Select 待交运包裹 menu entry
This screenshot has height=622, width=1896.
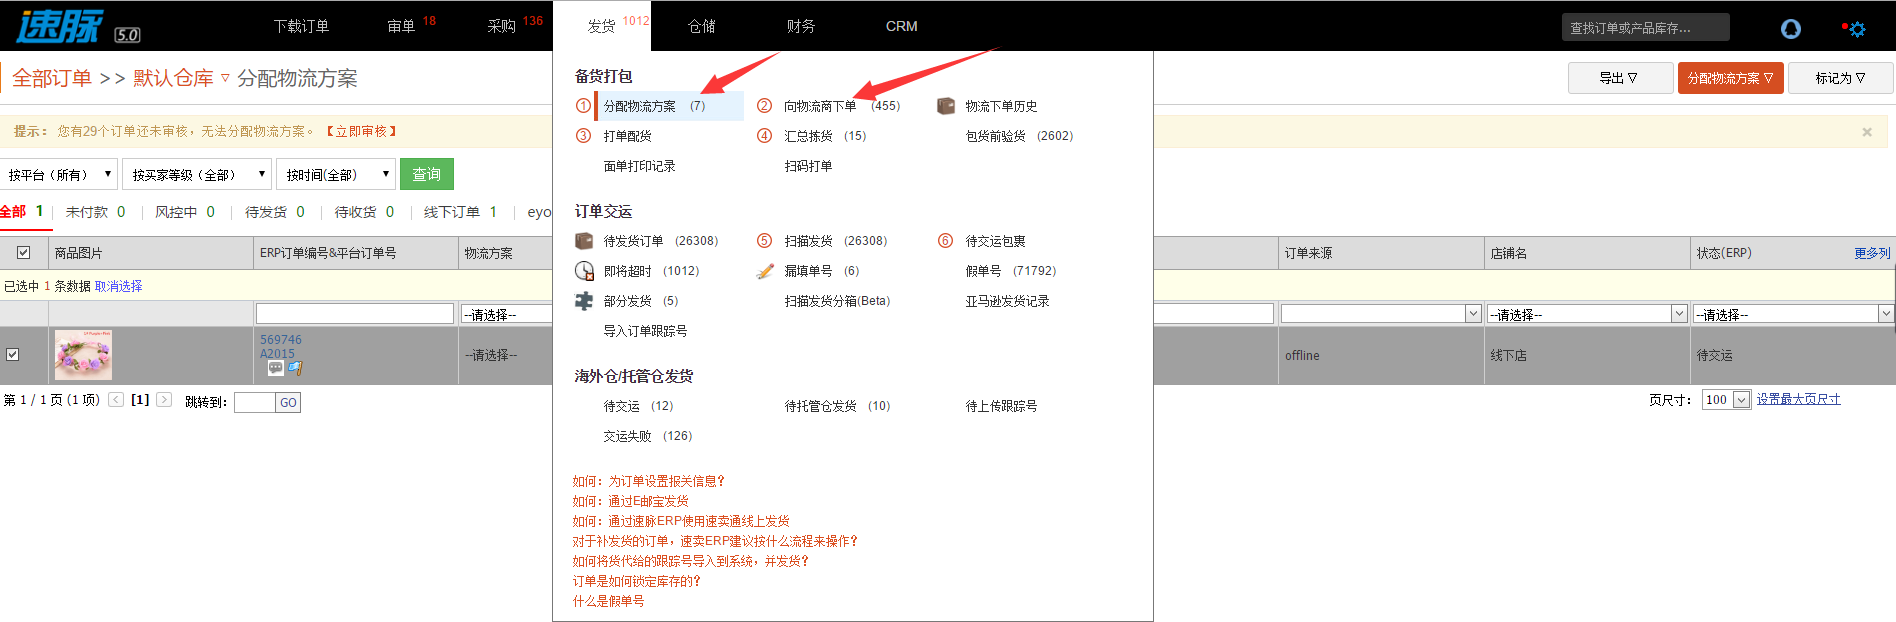tap(995, 241)
